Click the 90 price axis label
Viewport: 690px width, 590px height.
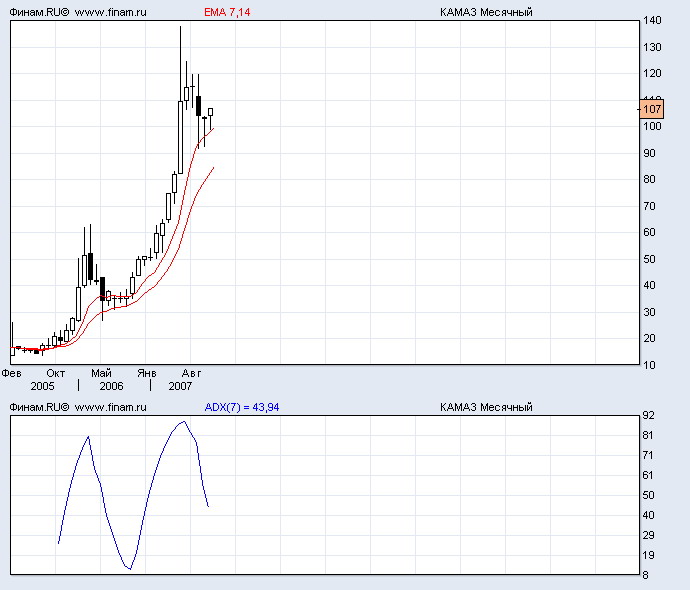(x=650, y=153)
